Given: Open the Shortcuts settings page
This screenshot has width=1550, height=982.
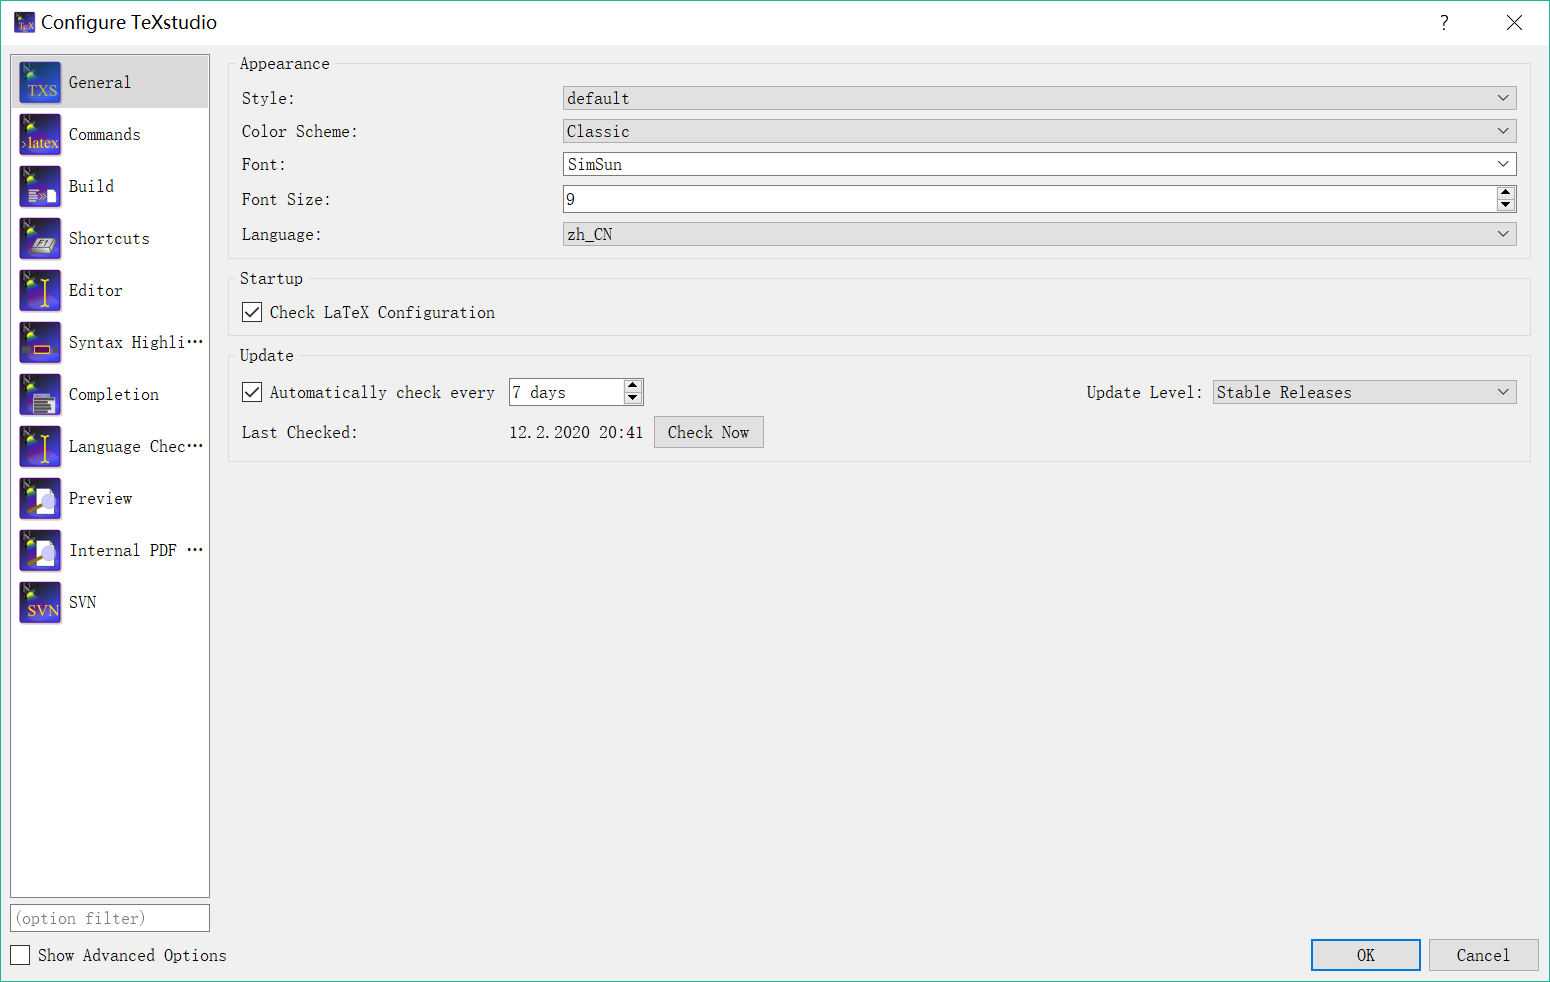Looking at the screenshot, I should 109,238.
